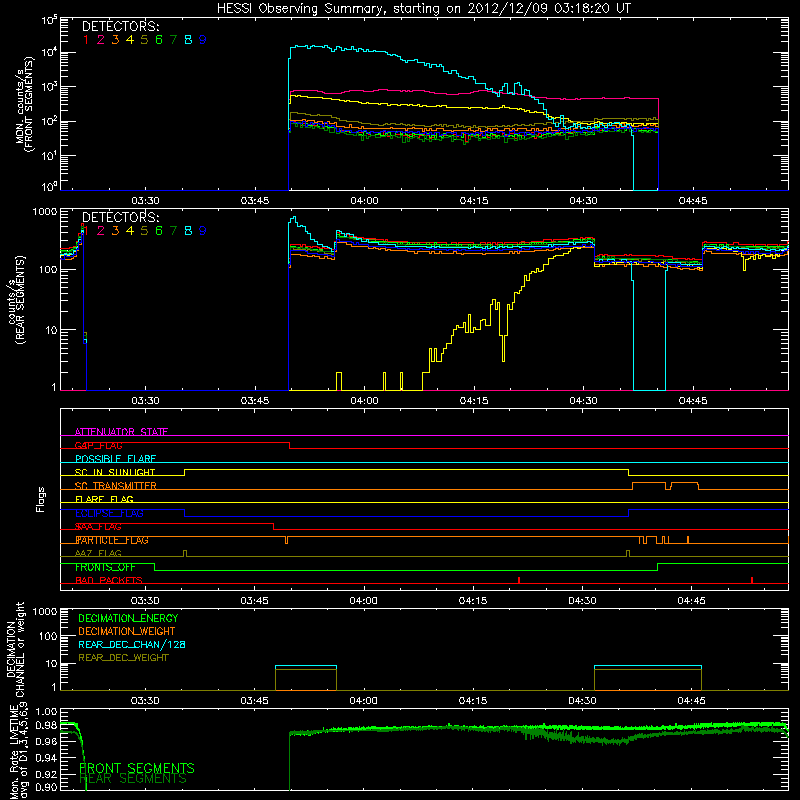Select FRONT SEGMENTS legend in livetime panel
The image size is (800, 800).
click(x=137, y=768)
